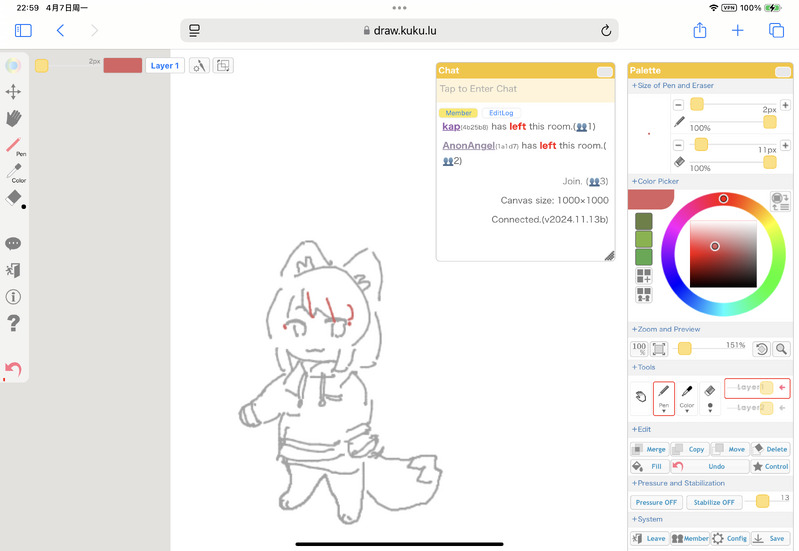Select Layer2 in the Tools section
The width and height of the screenshot is (799, 551).
tap(757, 408)
